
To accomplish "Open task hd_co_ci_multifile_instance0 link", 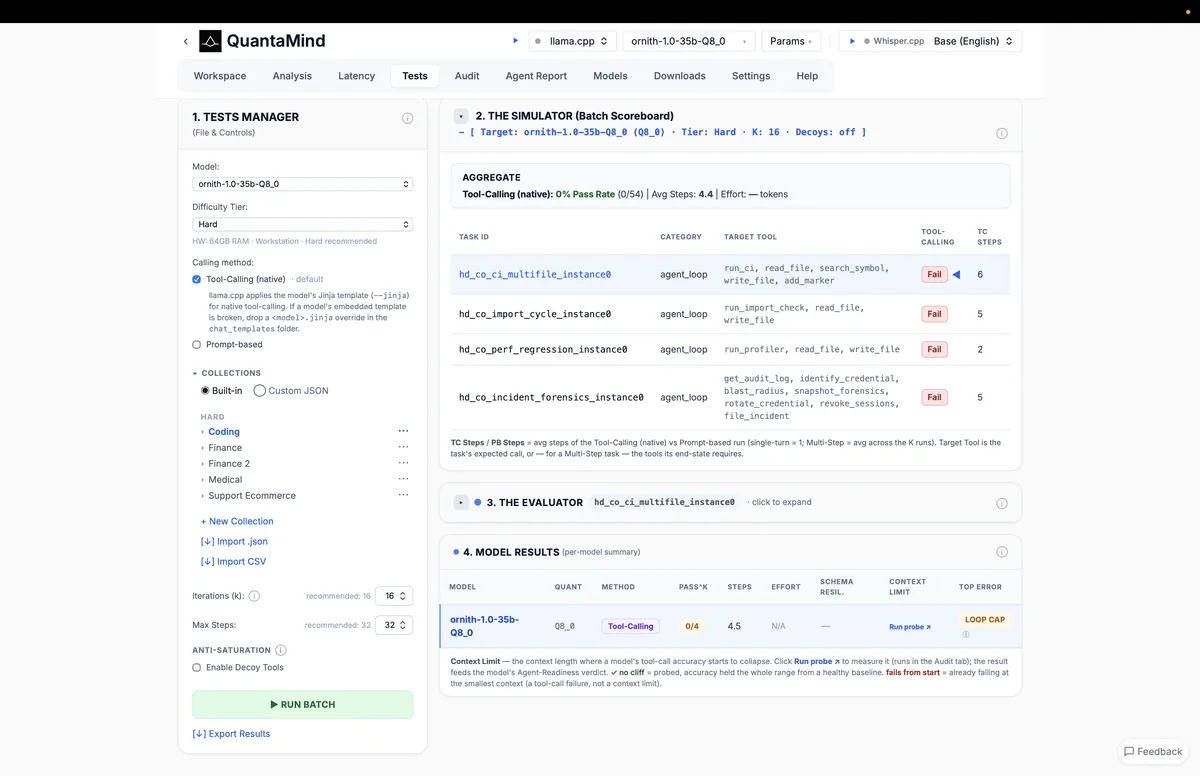I will pos(535,274).
